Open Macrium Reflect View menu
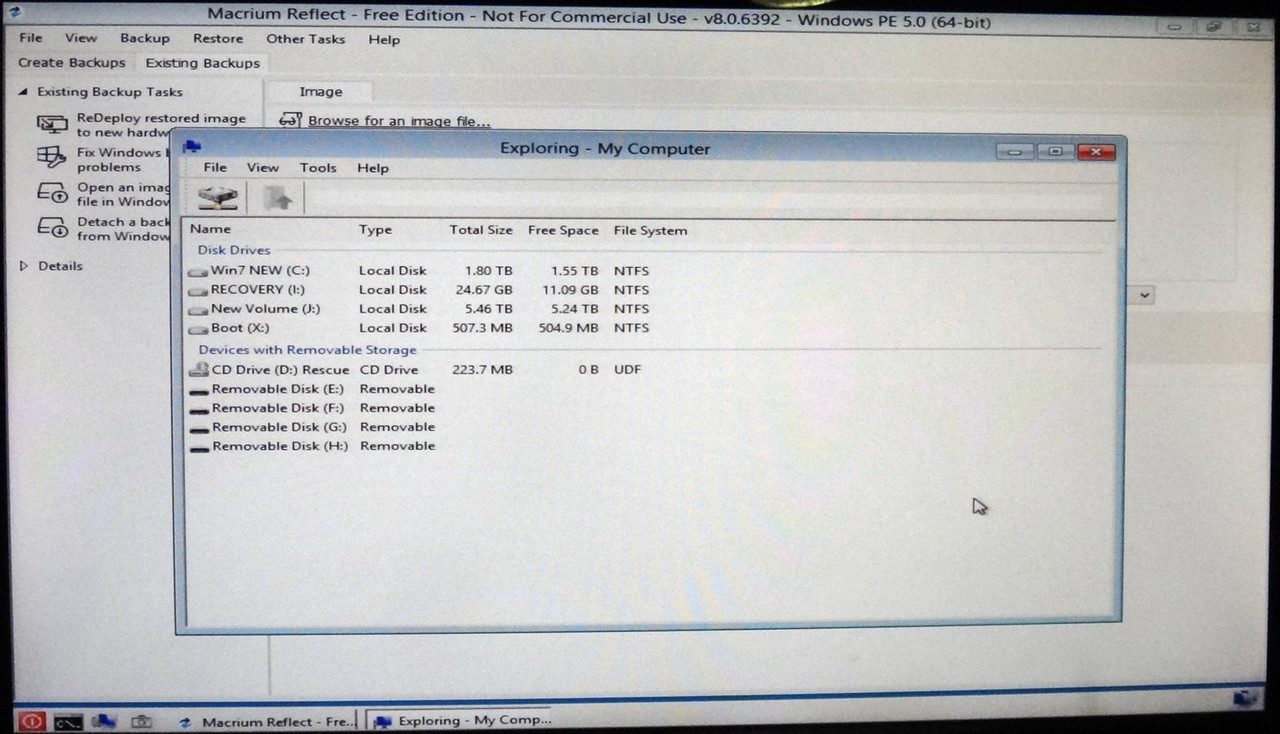Image resolution: width=1280 pixels, height=734 pixels. point(81,38)
